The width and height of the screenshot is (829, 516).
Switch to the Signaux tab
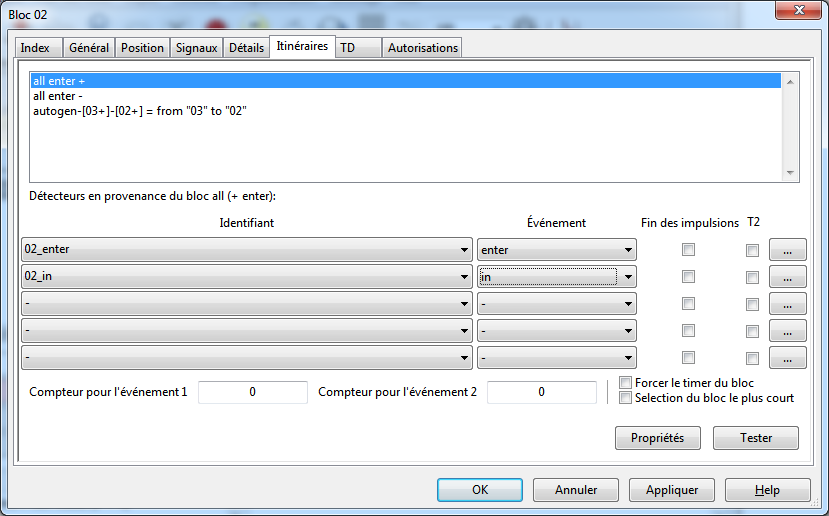pos(196,48)
